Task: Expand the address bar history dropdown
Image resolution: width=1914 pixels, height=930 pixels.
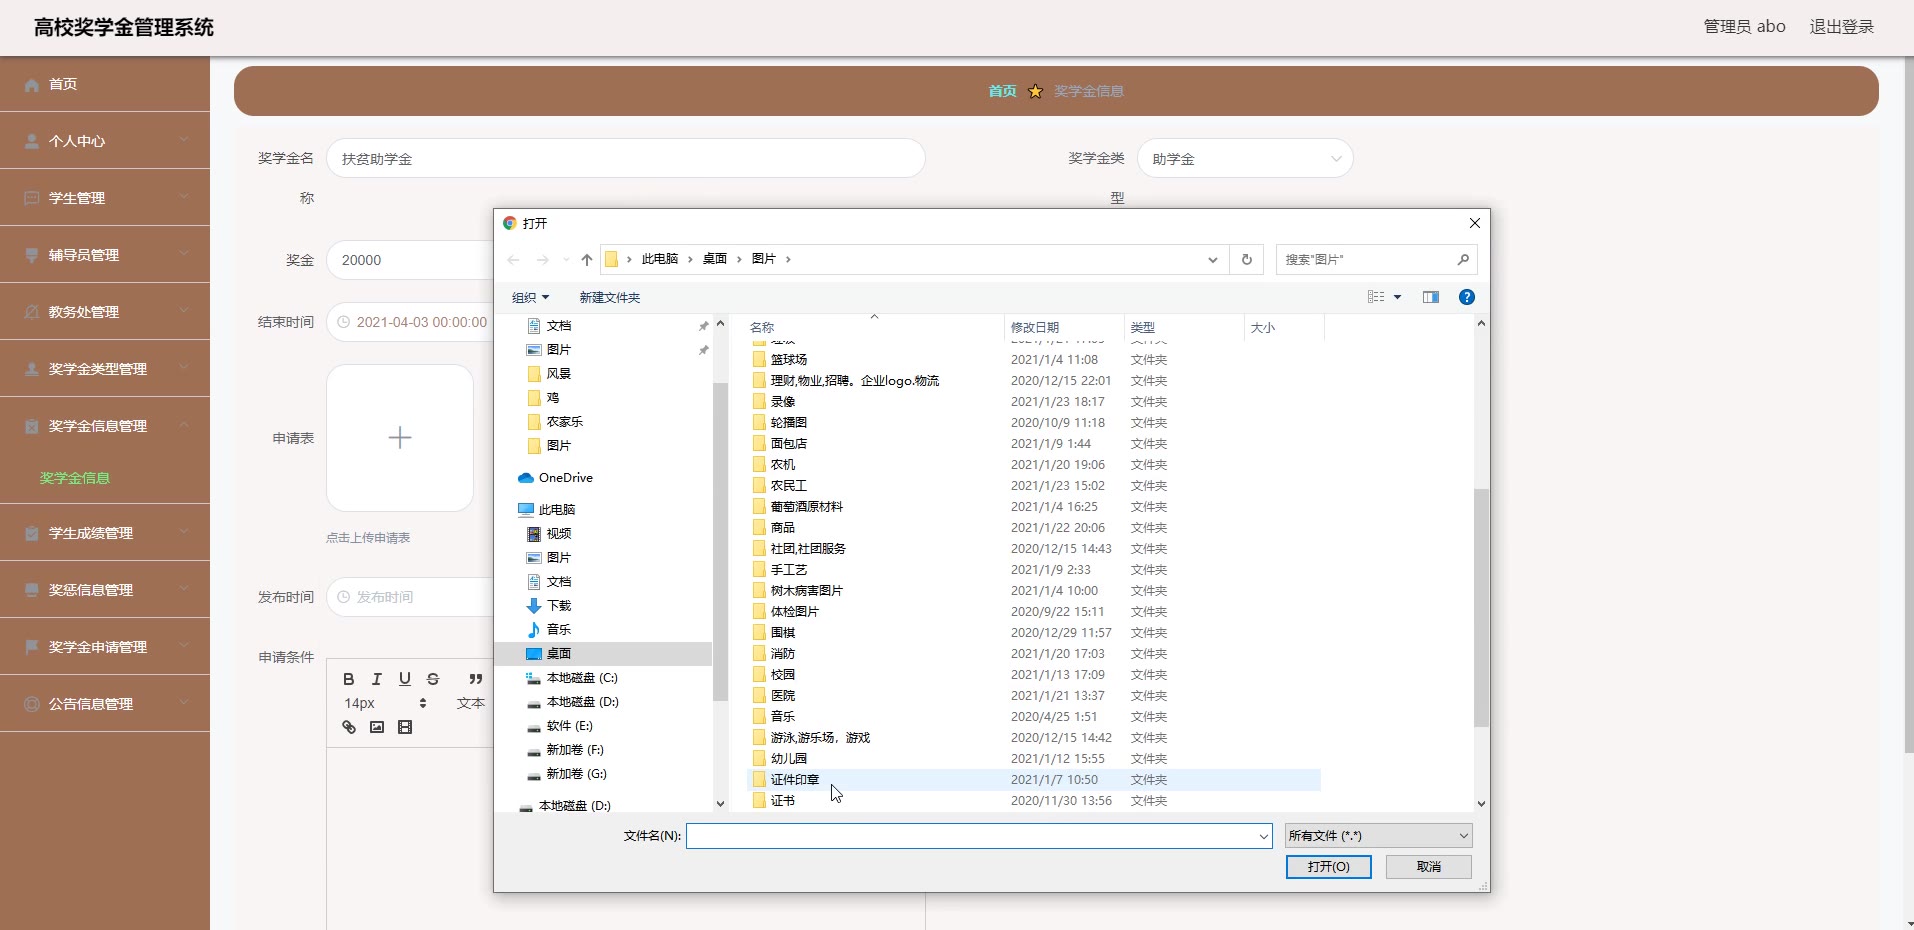Action: point(1213,260)
